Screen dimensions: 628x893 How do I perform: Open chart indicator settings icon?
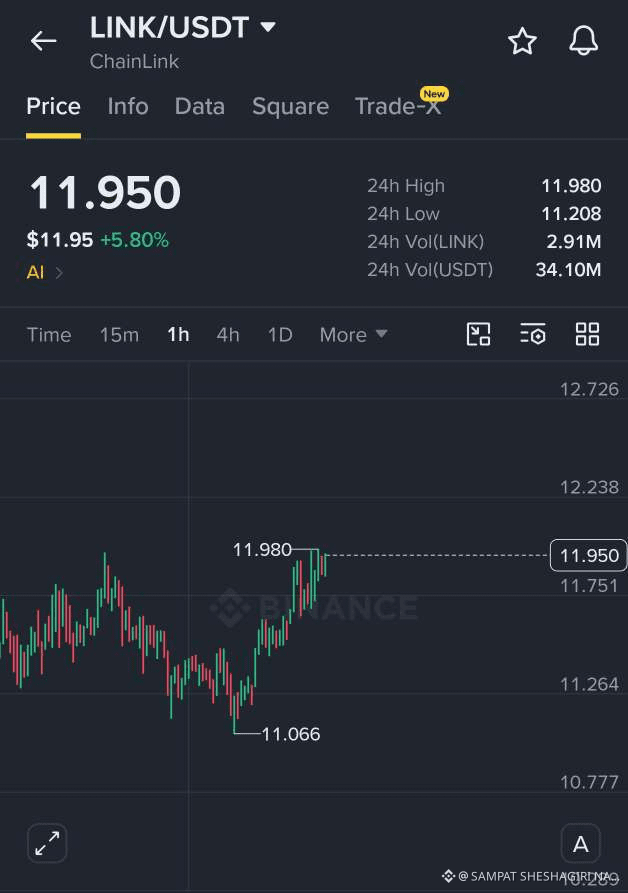pos(533,334)
